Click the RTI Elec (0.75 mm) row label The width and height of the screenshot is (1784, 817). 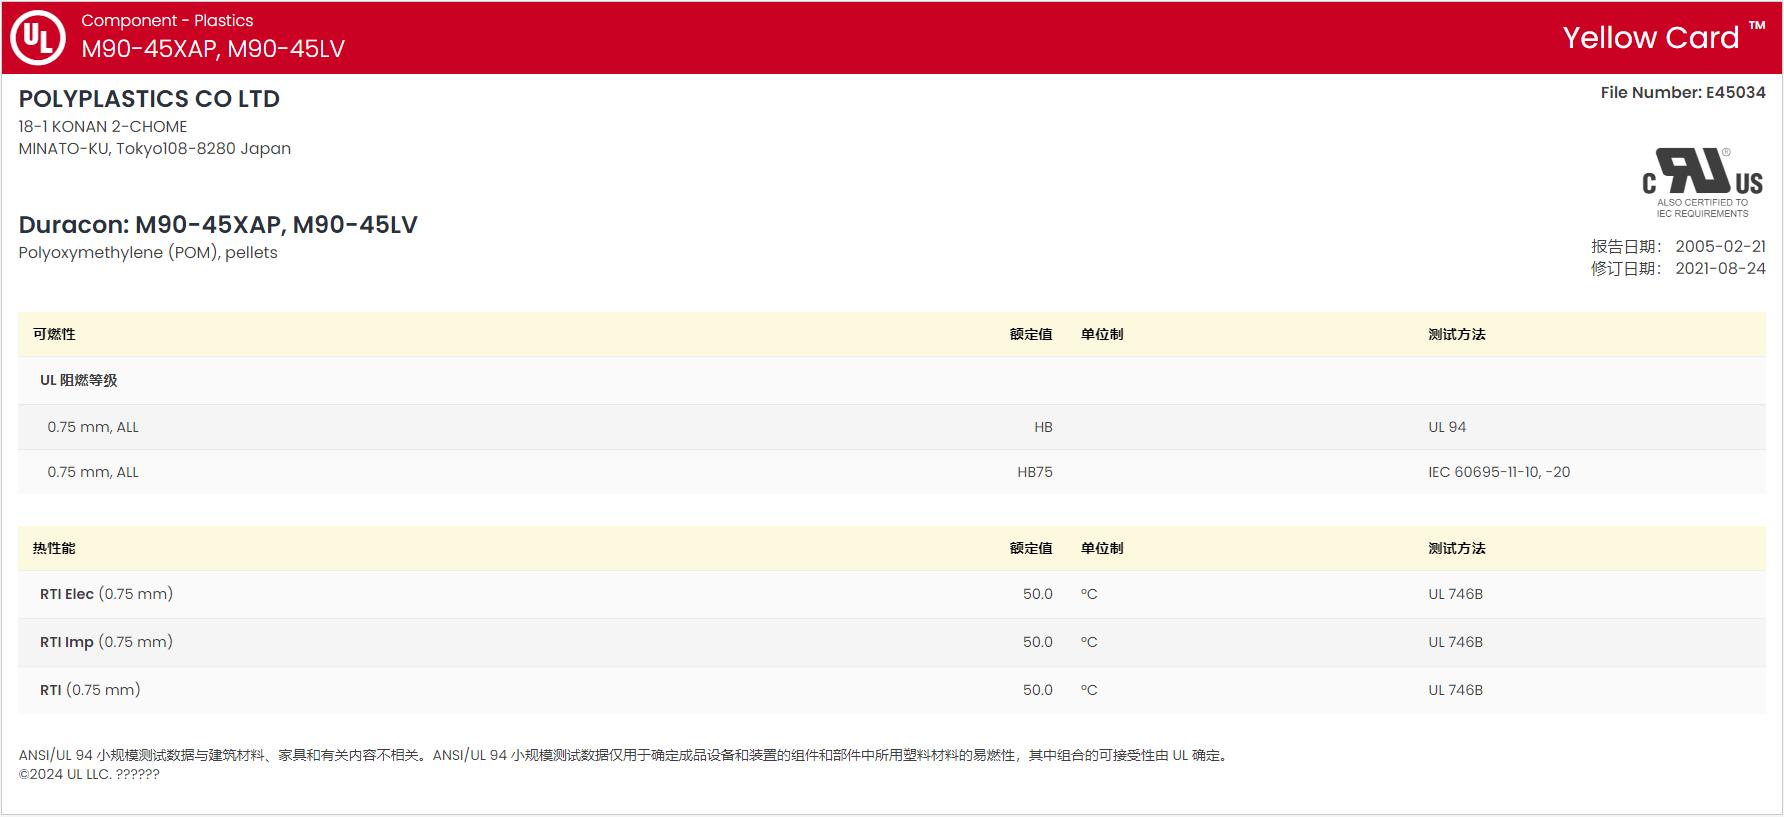tap(107, 594)
